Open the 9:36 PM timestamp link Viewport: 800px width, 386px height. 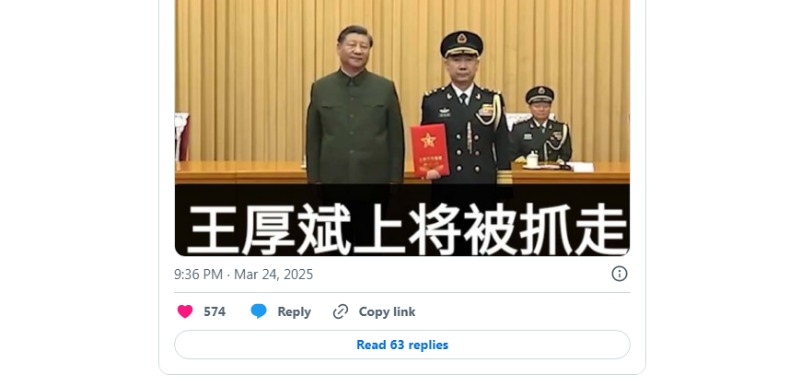pos(198,274)
